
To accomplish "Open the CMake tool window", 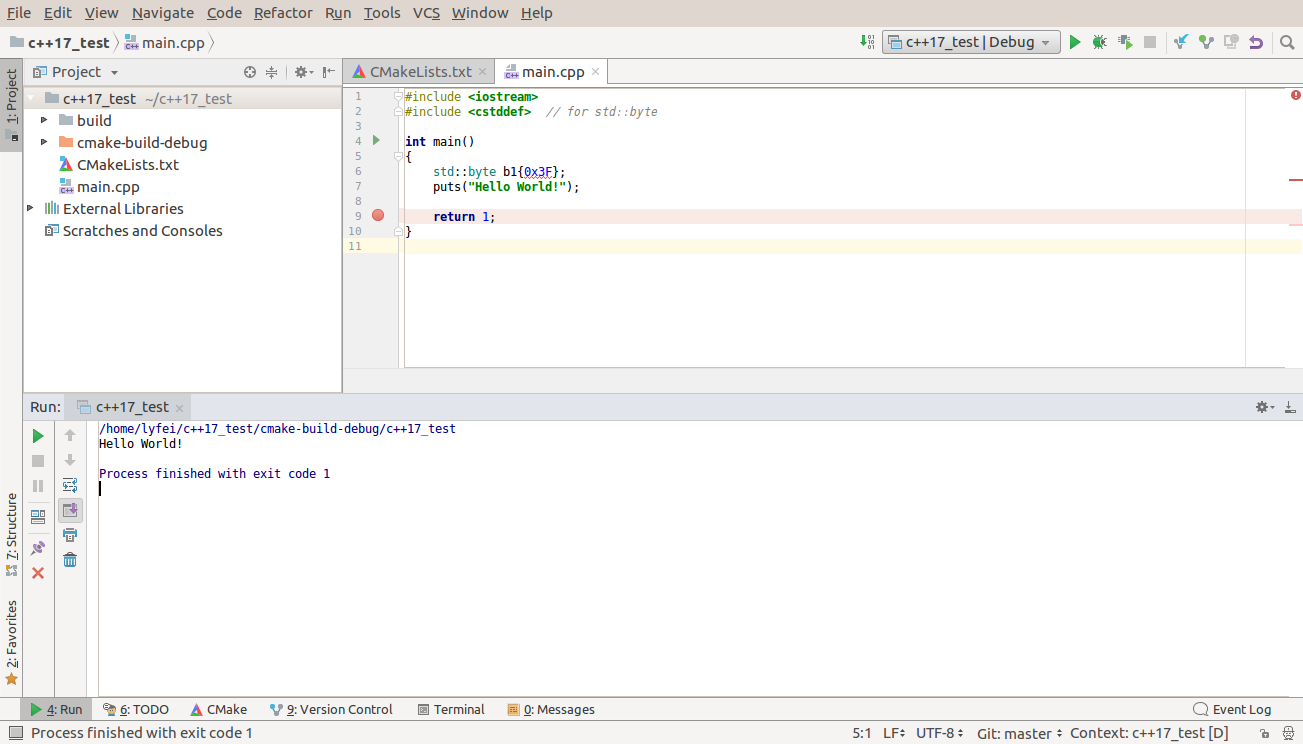I will tap(219, 709).
